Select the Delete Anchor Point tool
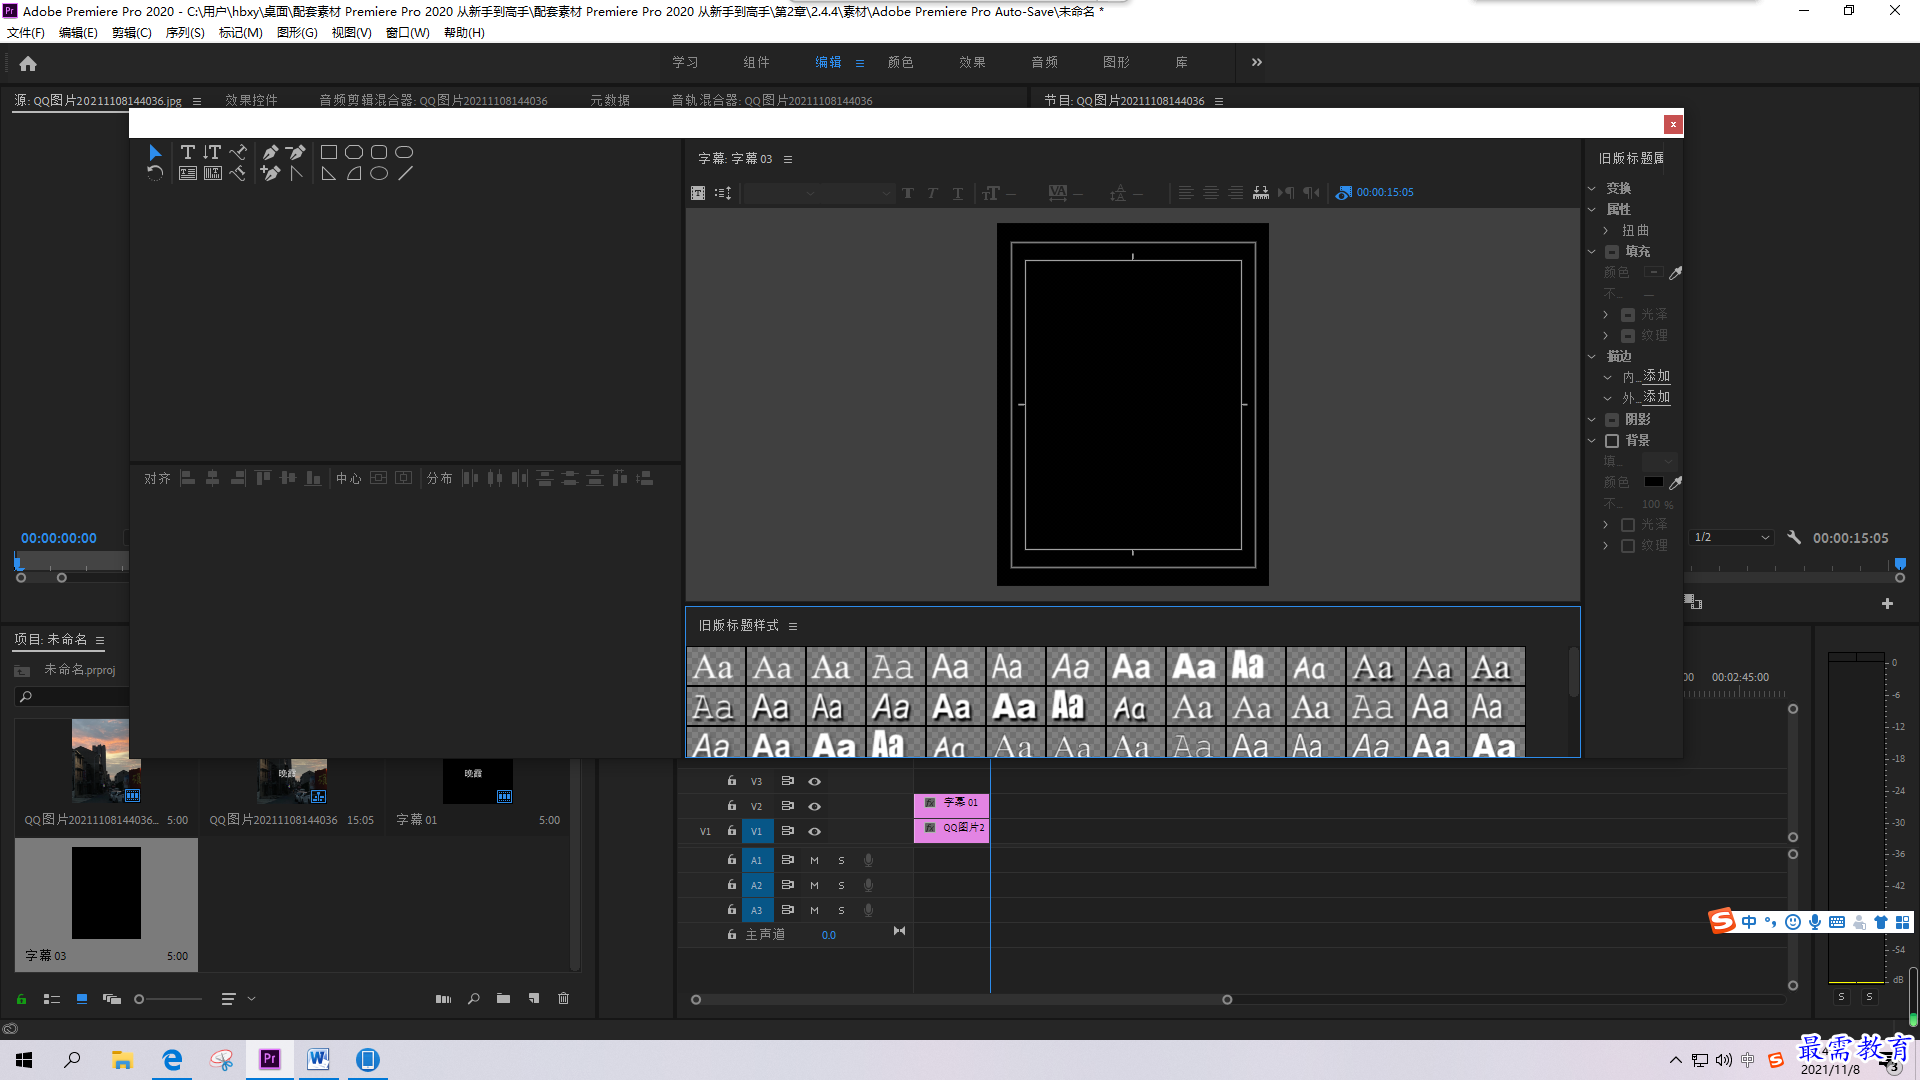This screenshot has width=1920, height=1080. 296,152
